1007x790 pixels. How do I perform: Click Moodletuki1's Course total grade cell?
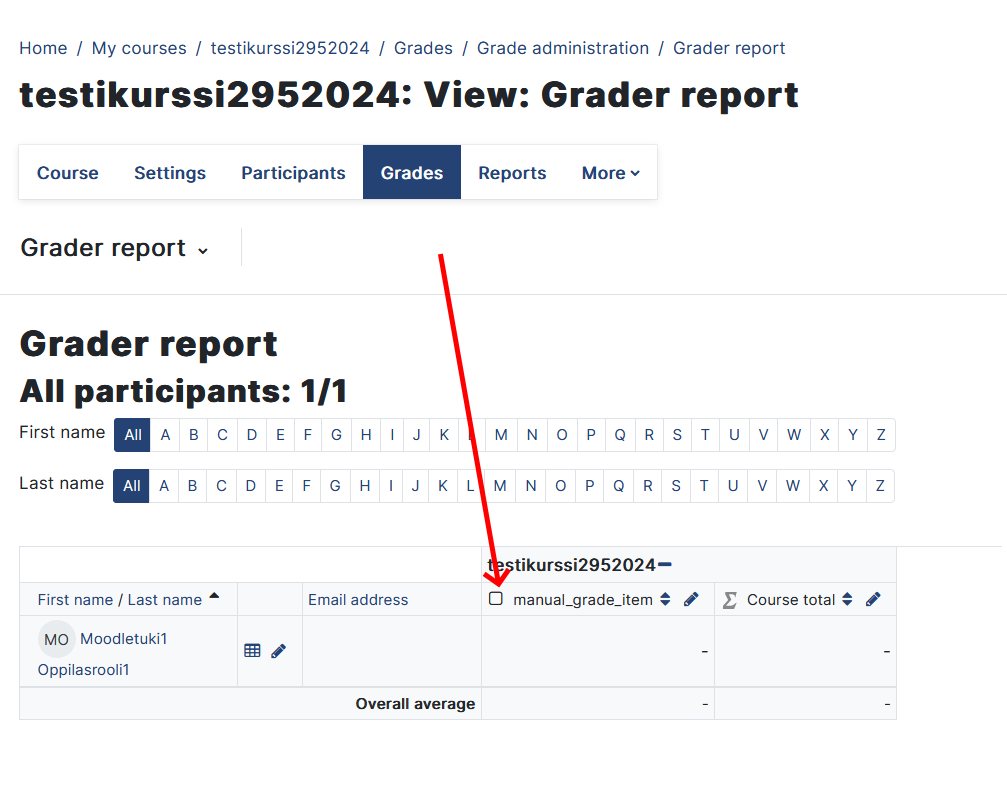(x=805, y=651)
